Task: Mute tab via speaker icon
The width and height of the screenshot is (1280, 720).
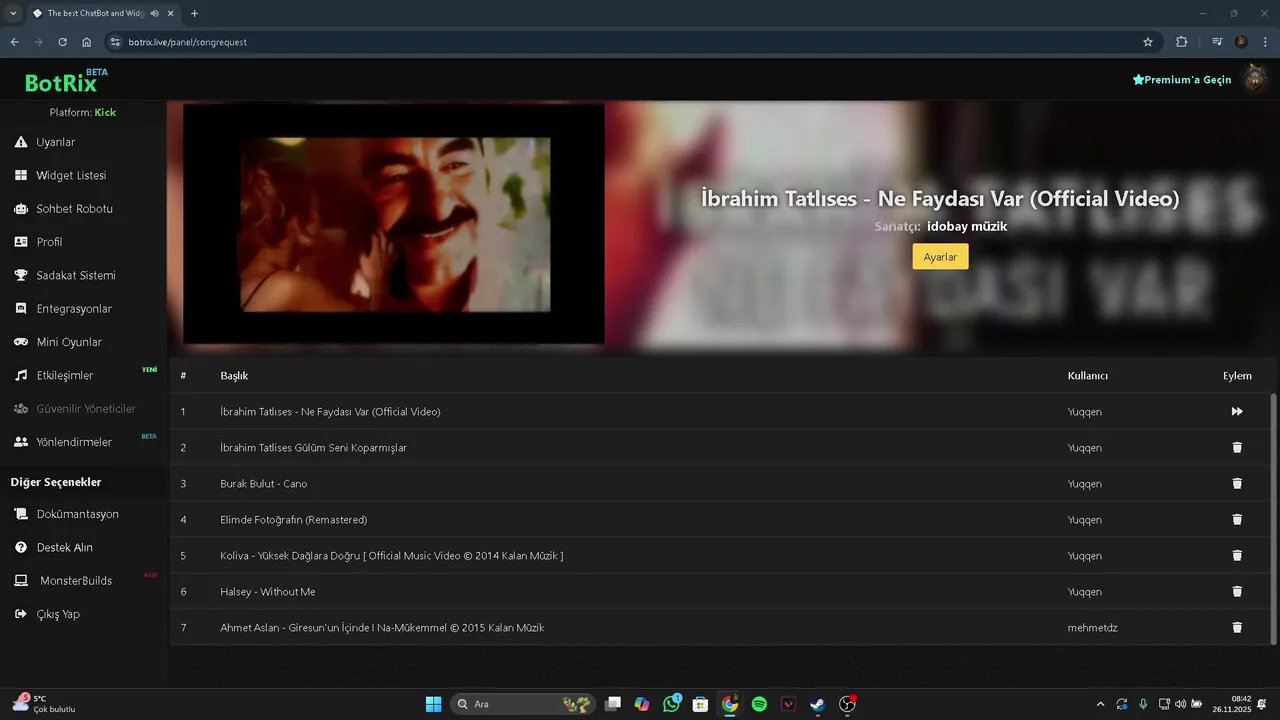Action: tap(154, 13)
